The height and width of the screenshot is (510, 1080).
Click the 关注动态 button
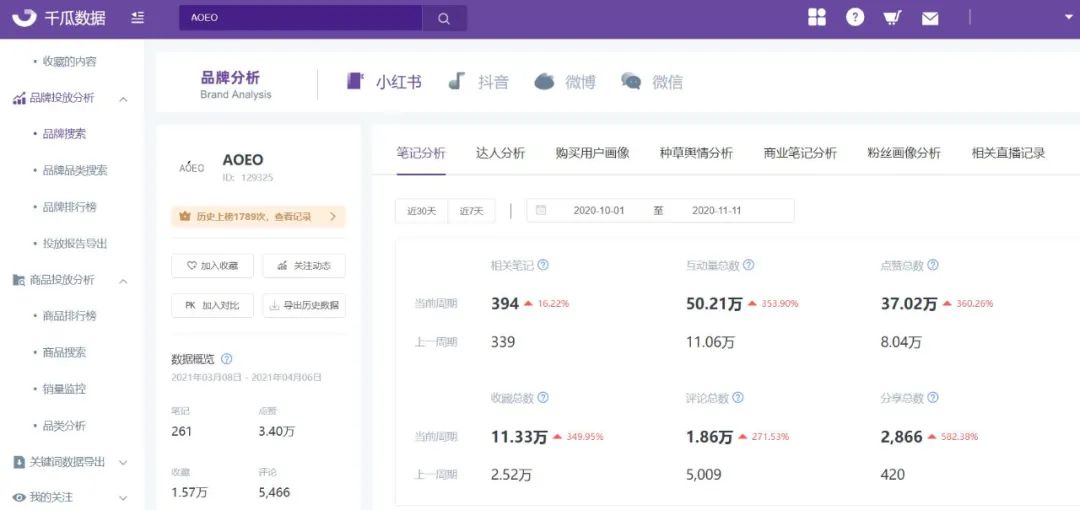tap(304, 265)
